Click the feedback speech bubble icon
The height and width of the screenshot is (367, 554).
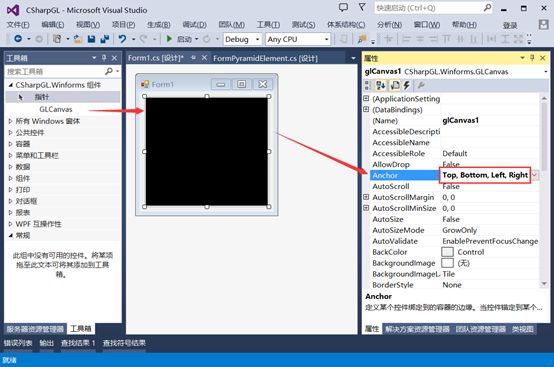[x=343, y=7]
